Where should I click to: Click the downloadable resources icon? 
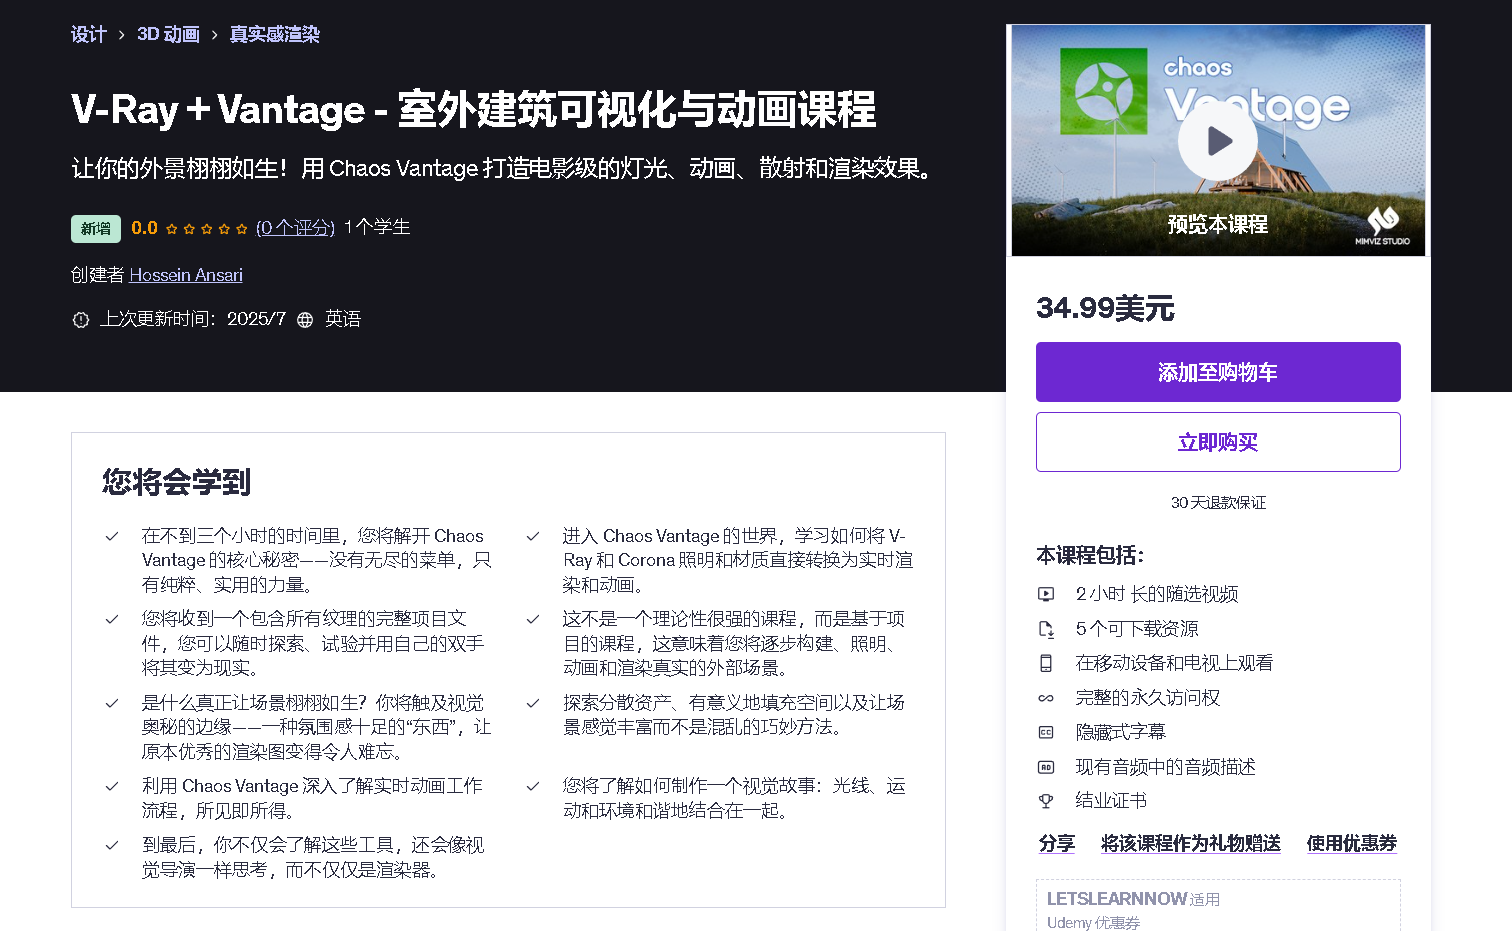[x=1046, y=629]
